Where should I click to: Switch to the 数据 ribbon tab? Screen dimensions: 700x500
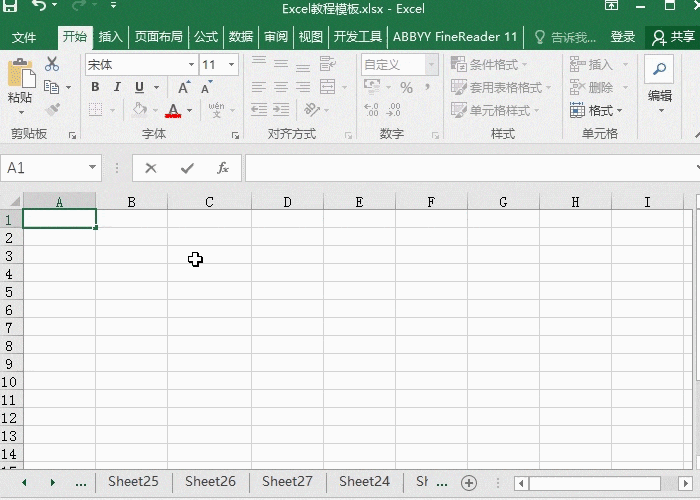241,37
